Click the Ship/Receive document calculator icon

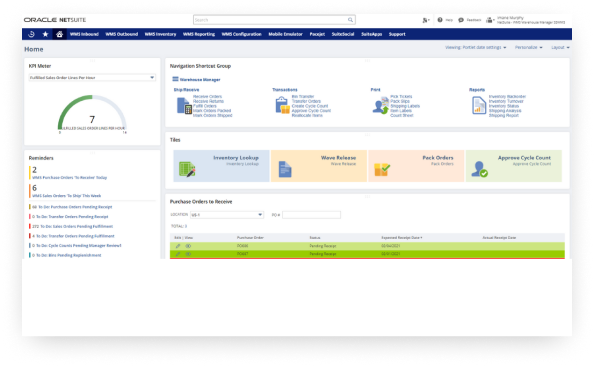[x=184, y=106]
